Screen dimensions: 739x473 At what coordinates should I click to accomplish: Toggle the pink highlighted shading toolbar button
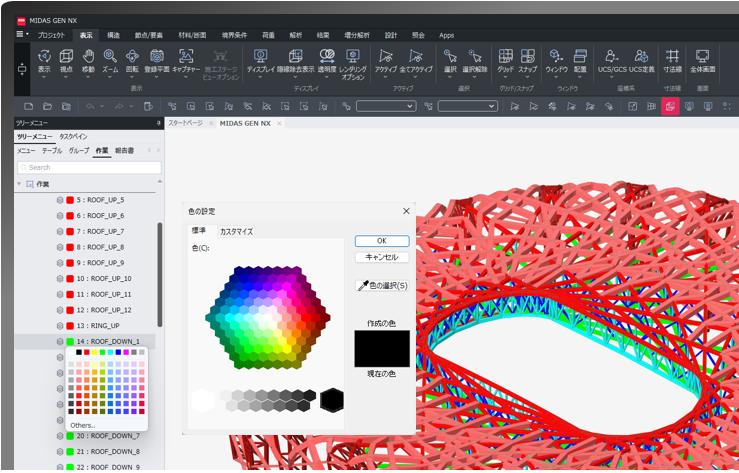670,106
